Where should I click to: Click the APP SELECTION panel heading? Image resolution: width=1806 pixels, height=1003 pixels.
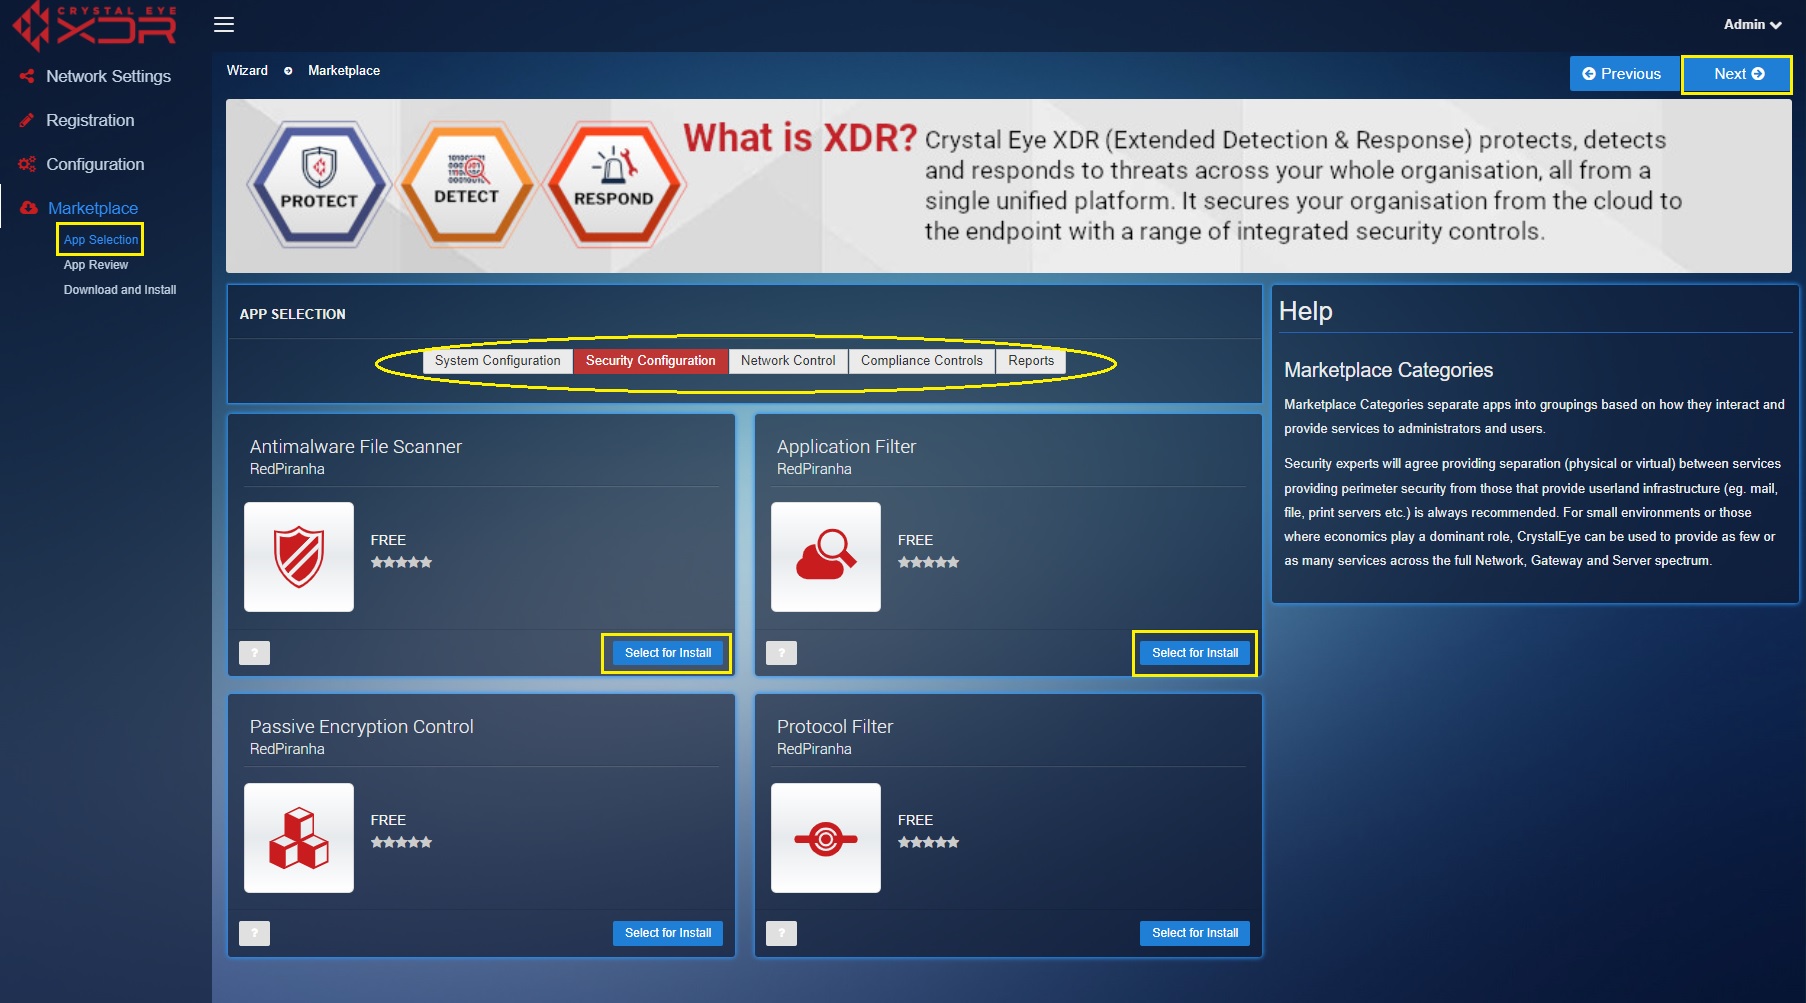pos(292,314)
